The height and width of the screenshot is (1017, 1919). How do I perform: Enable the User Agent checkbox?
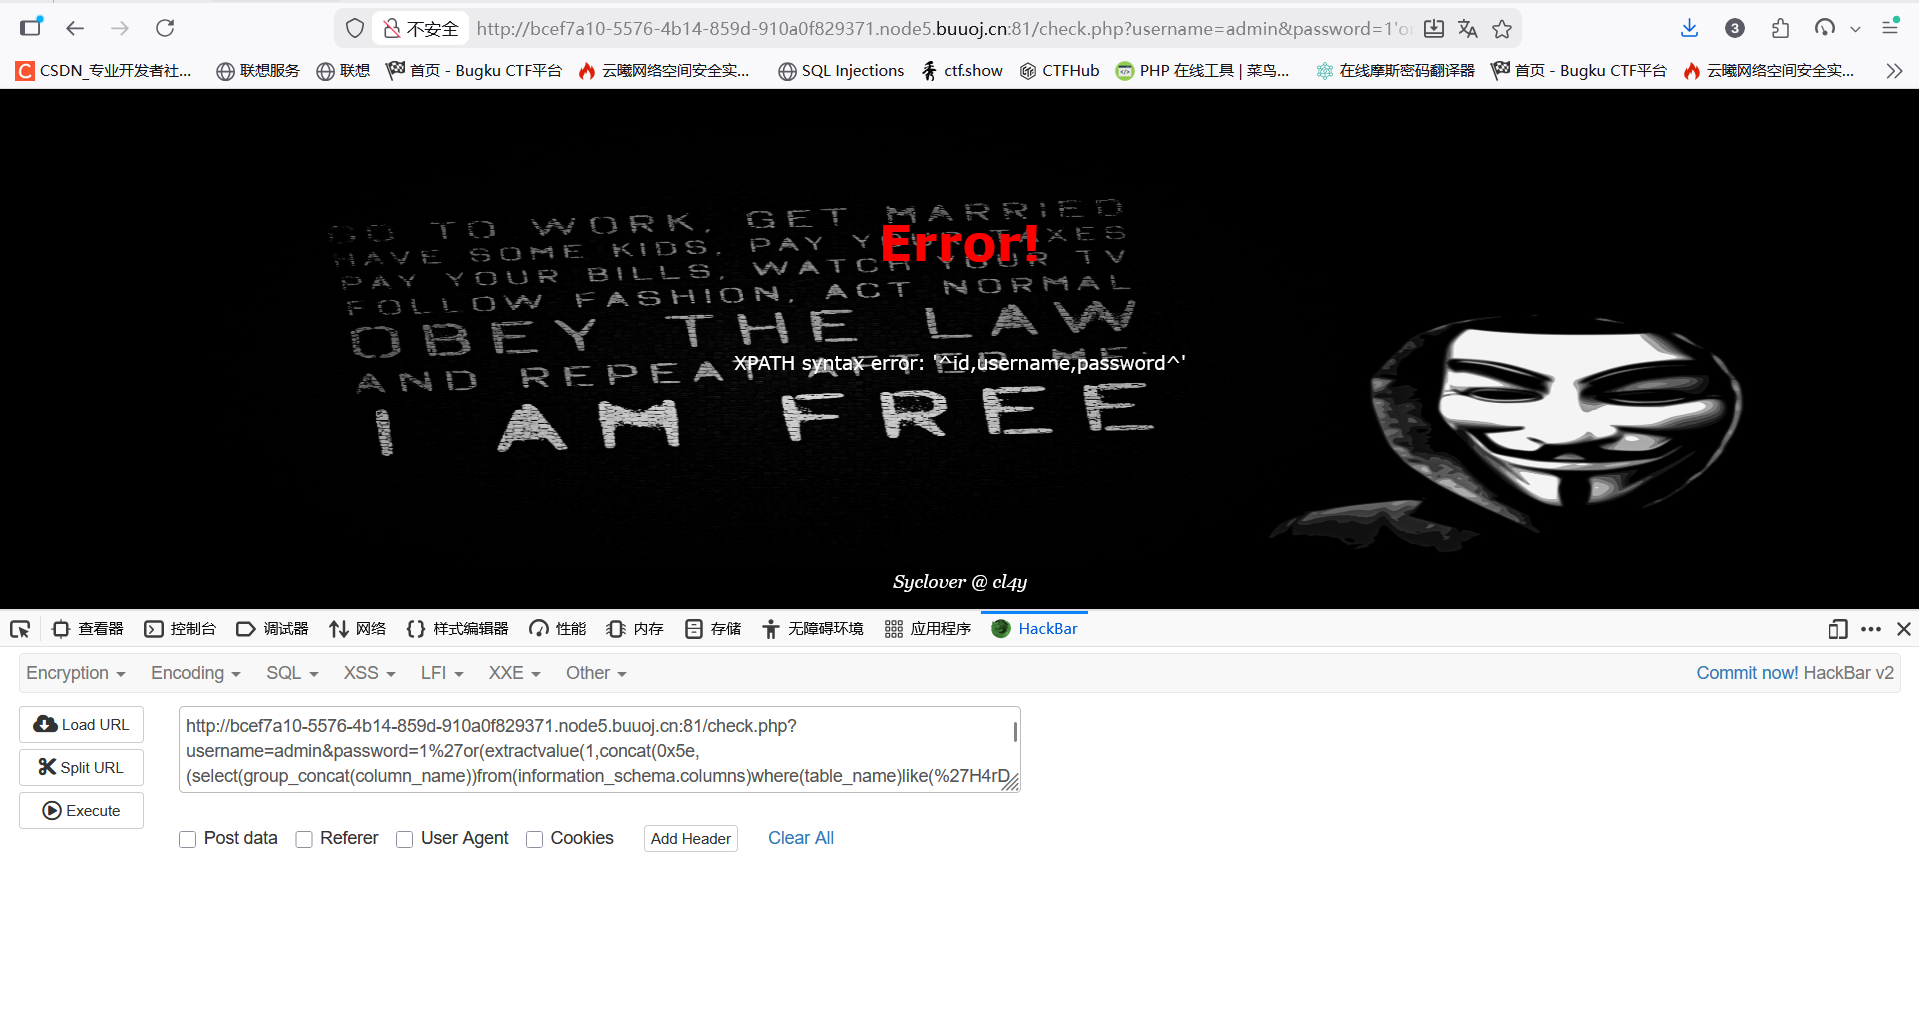click(404, 839)
